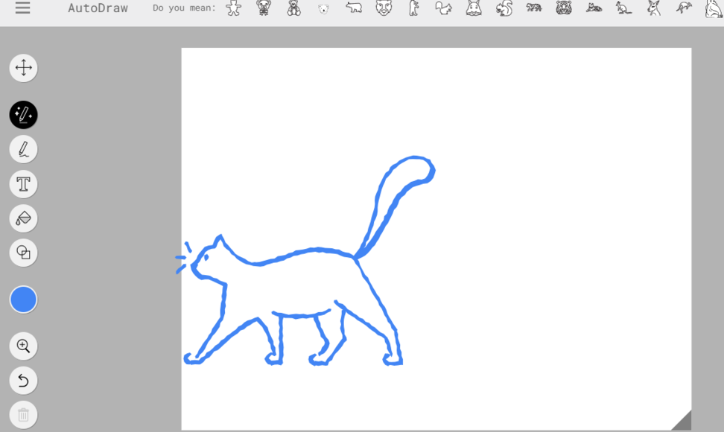Viewport: 724px width, 432px height.
Task: Click the blue cat drawing on canvas
Action: tap(305, 261)
